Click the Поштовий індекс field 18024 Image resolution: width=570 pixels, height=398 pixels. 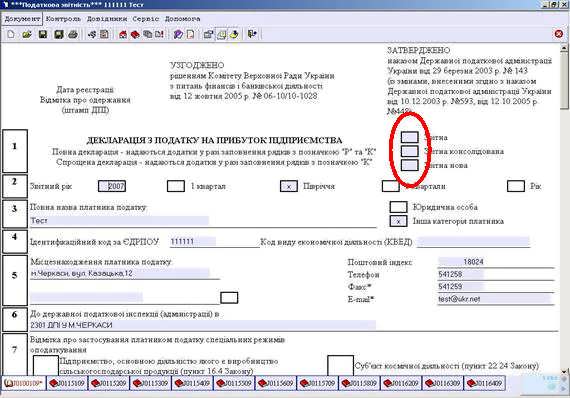click(x=461, y=261)
